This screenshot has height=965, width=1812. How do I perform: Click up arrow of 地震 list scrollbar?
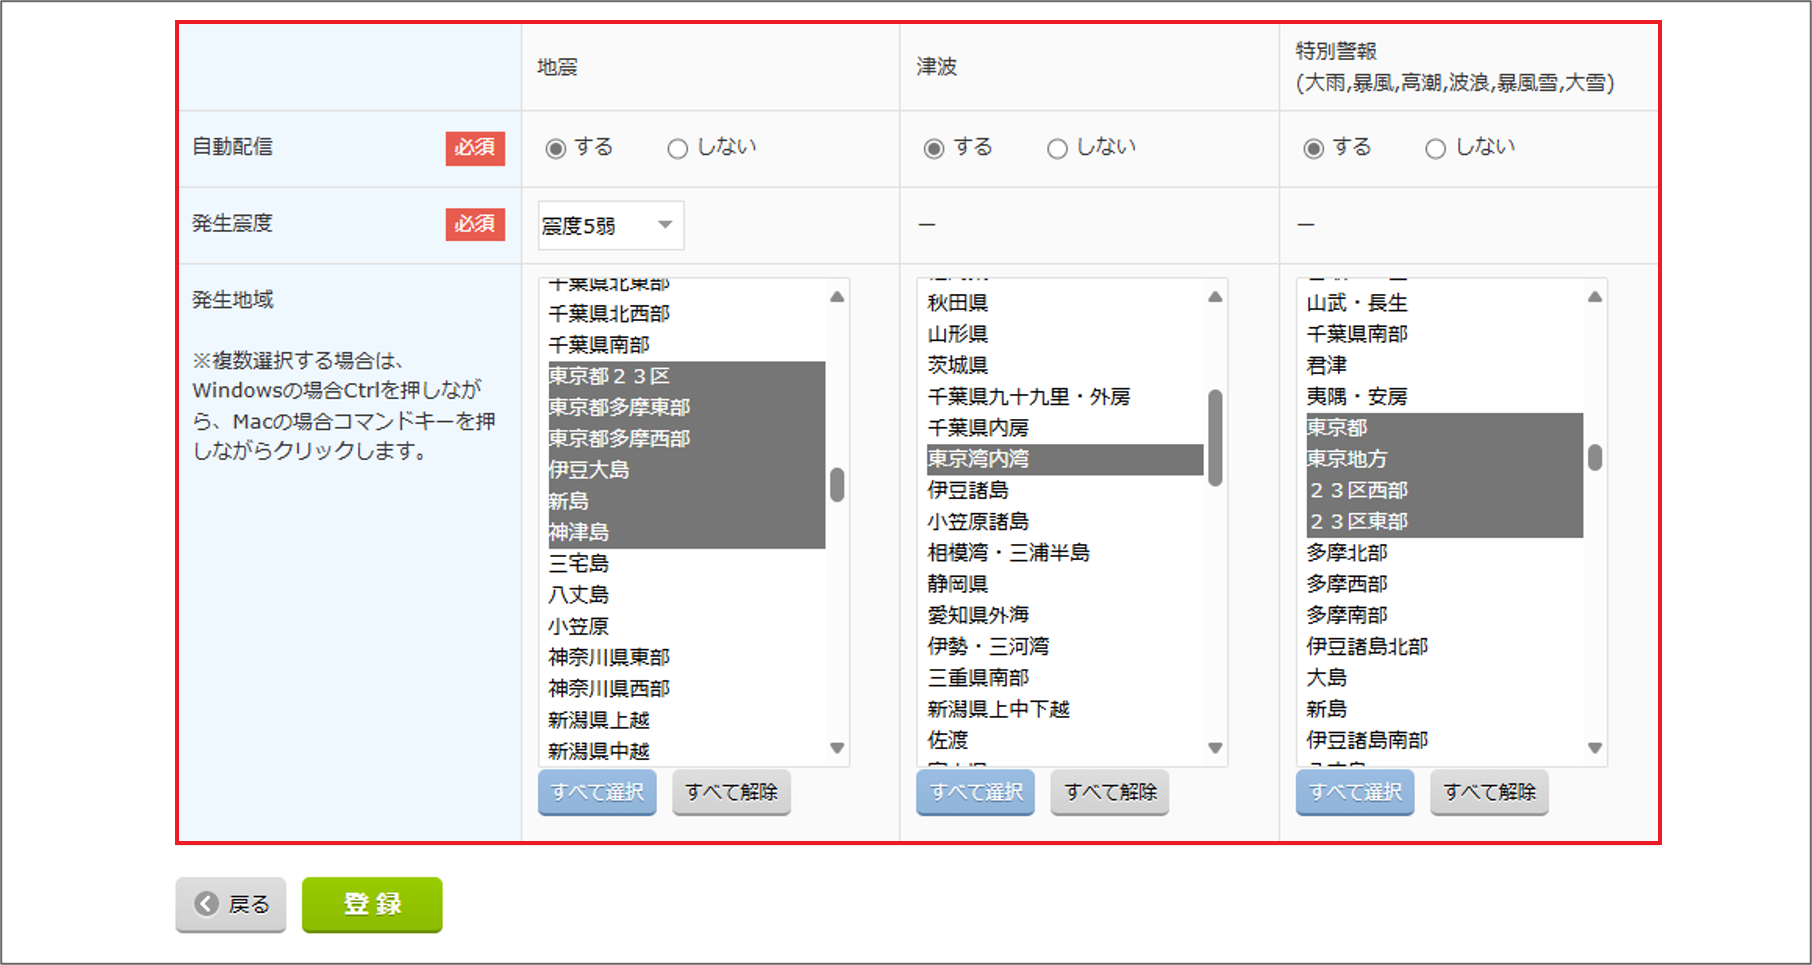837,297
